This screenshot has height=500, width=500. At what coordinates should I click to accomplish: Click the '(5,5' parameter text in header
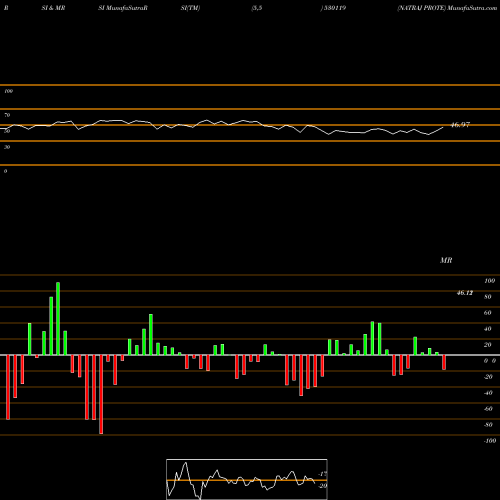(257, 8)
